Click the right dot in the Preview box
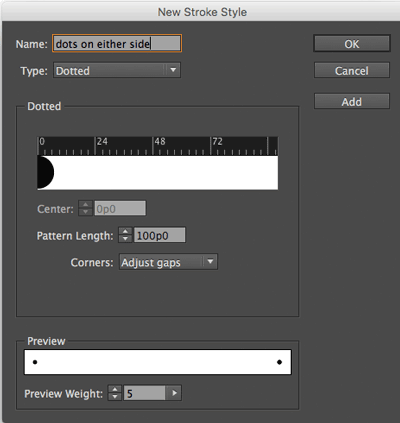This screenshot has height=423, width=400. 279,362
